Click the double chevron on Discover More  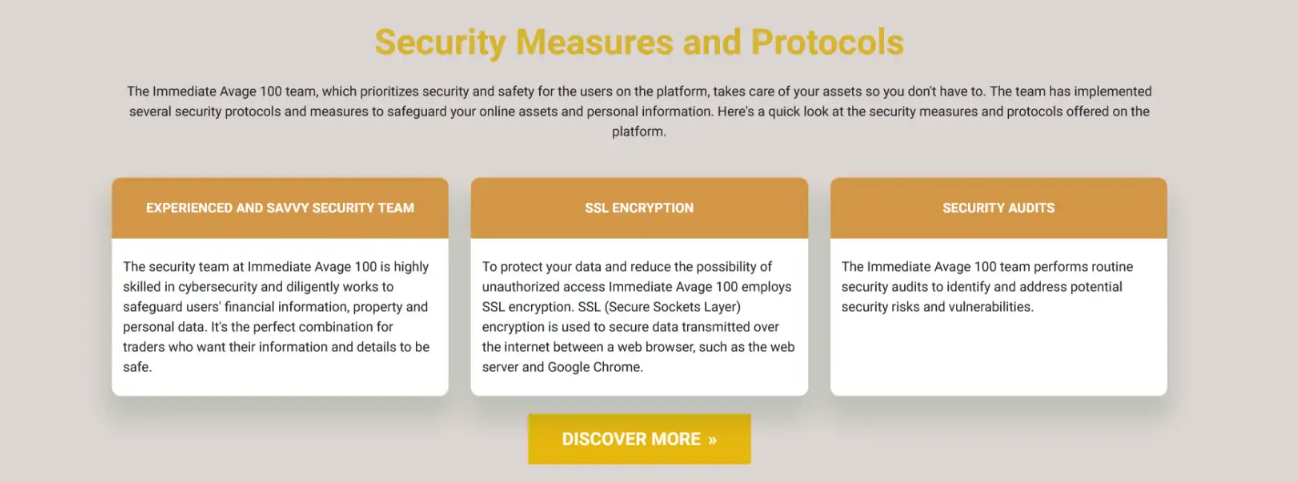(712, 439)
